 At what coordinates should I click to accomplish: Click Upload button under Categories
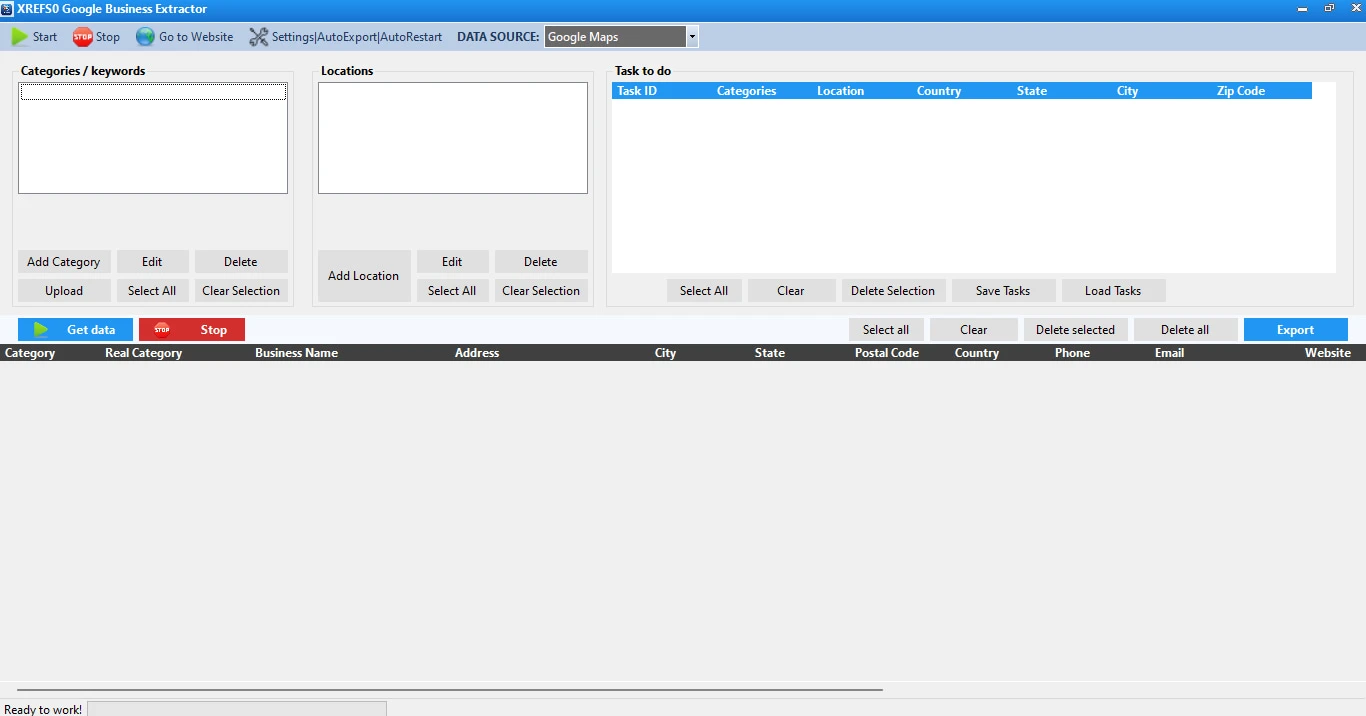click(x=64, y=291)
